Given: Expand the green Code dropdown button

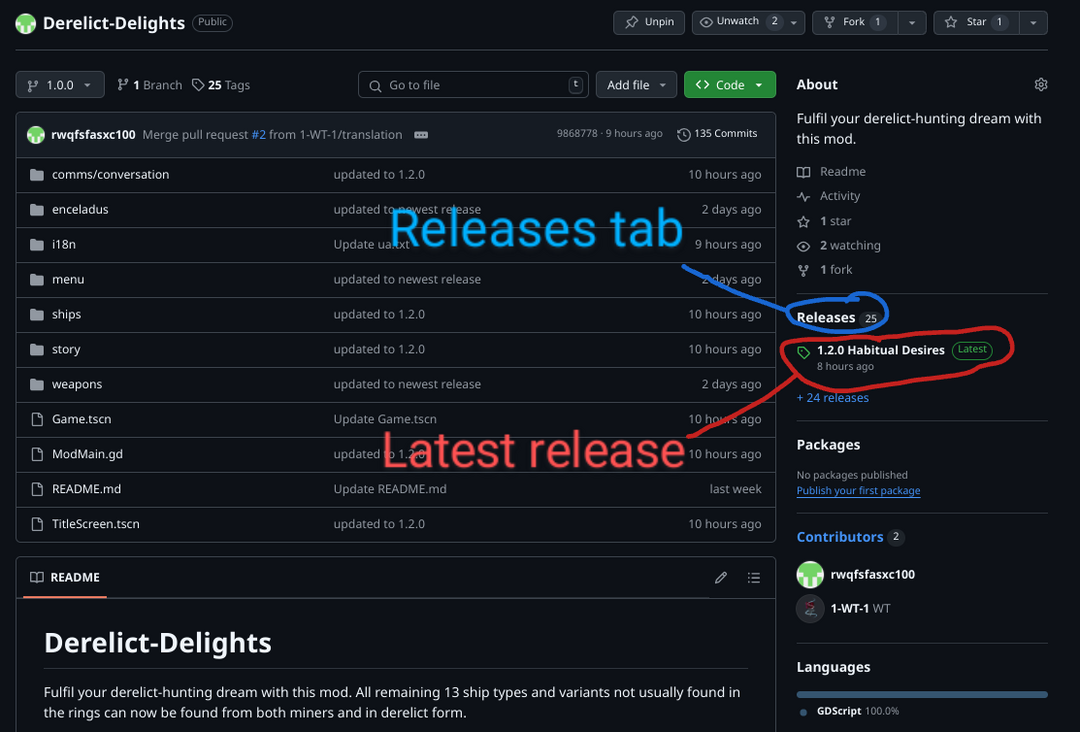Looking at the screenshot, I should [730, 85].
